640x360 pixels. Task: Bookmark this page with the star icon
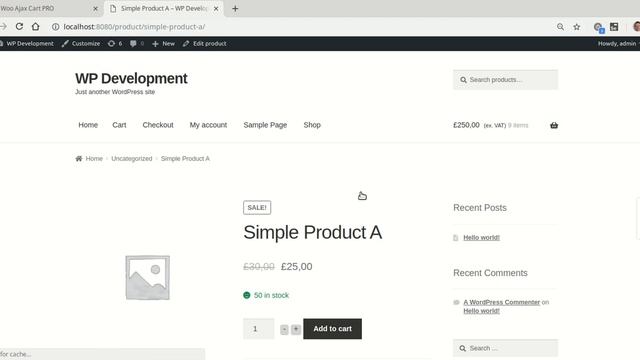(x=576, y=27)
